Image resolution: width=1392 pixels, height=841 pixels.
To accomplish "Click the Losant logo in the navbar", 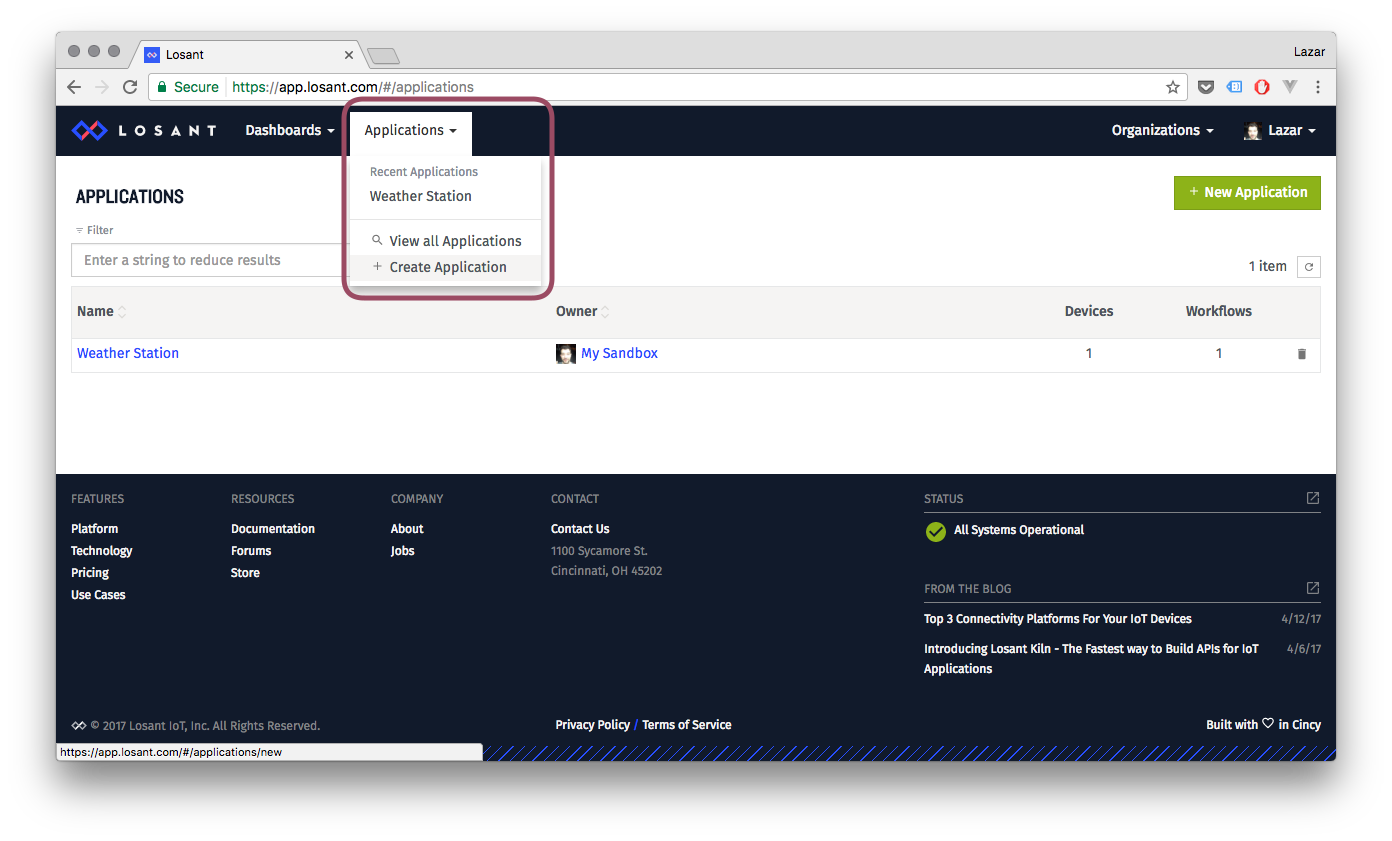I will (x=144, y=131).
